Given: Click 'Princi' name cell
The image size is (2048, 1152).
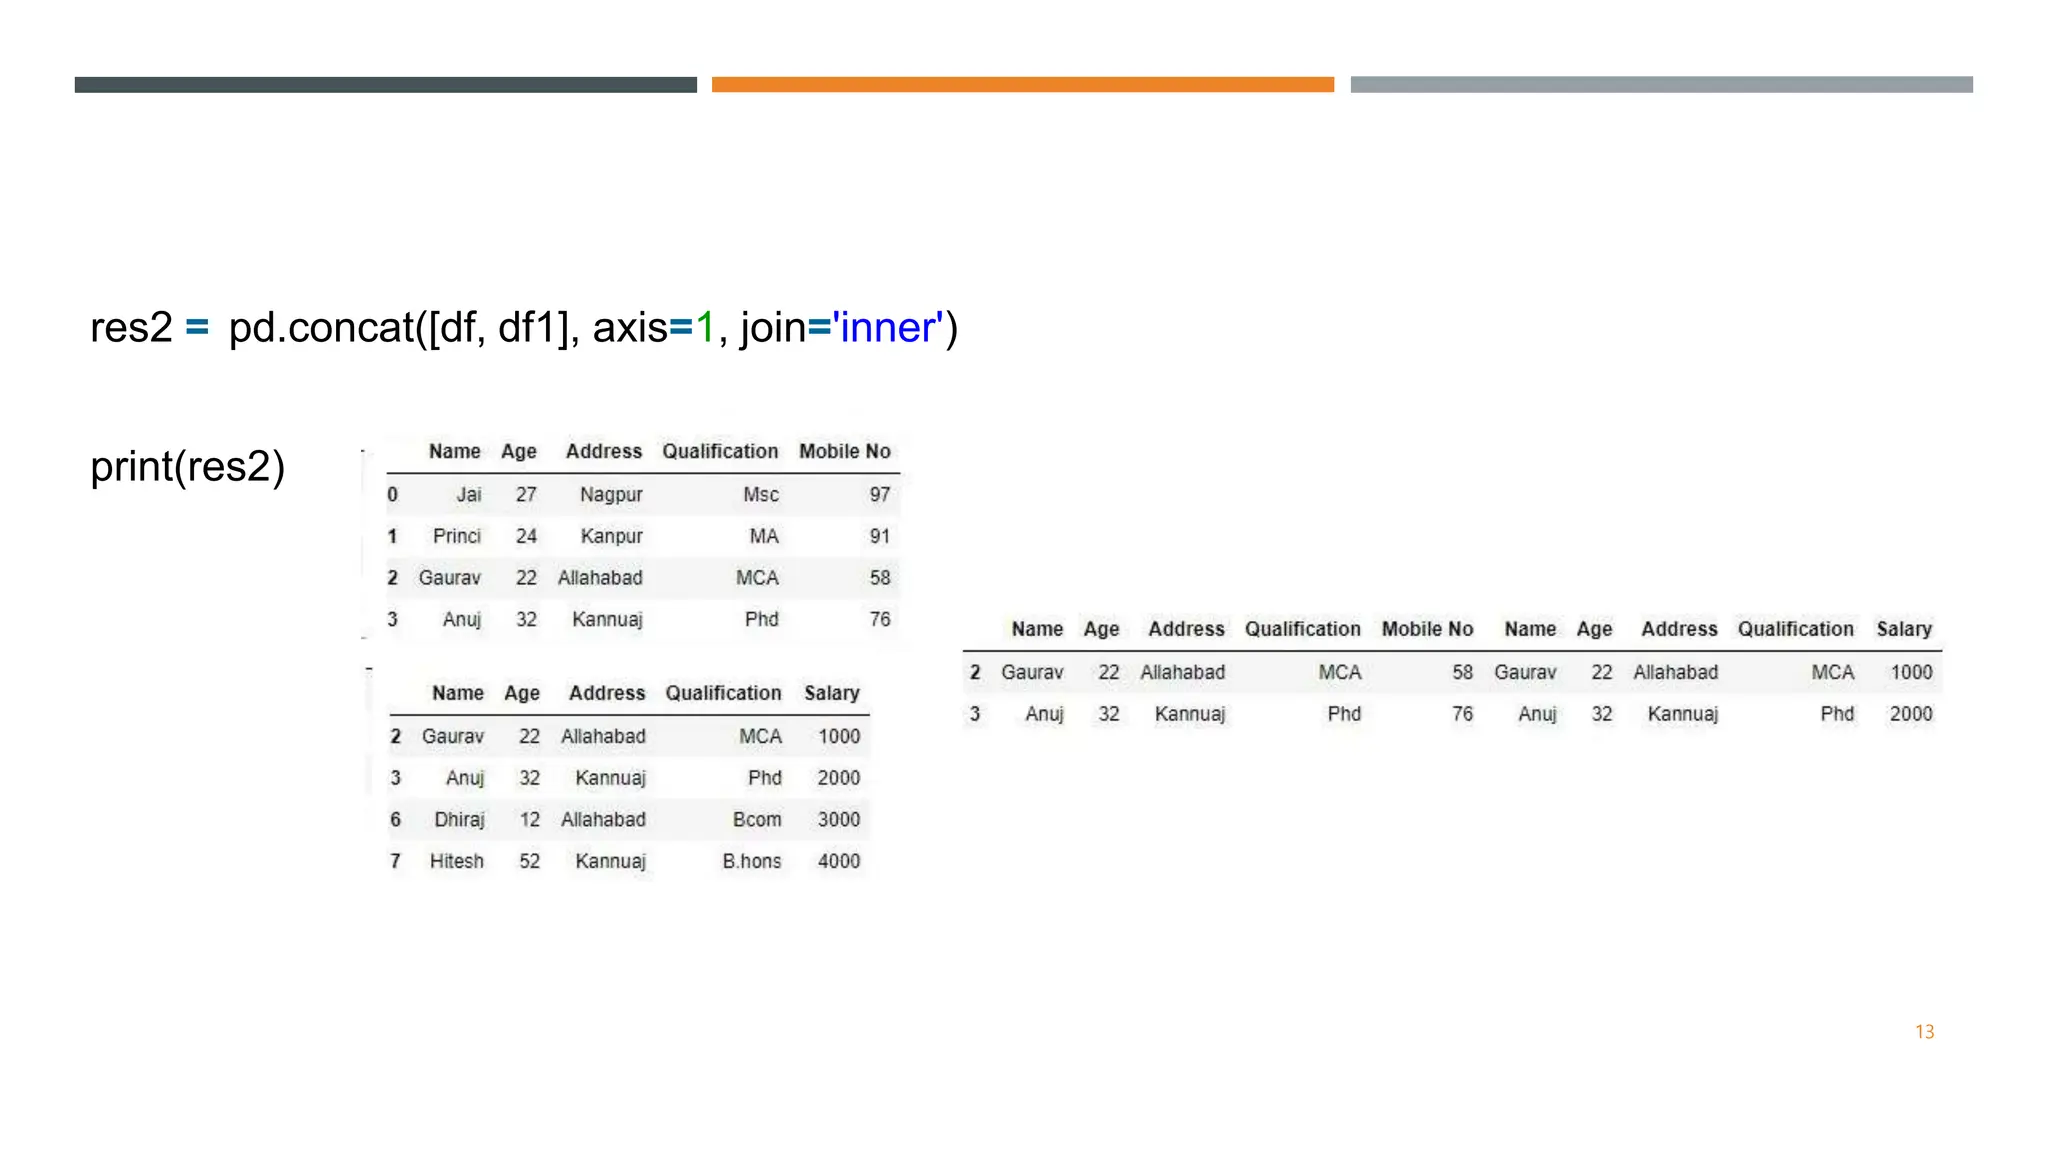Looking at the screenshot, I should (x=456, y=537).
